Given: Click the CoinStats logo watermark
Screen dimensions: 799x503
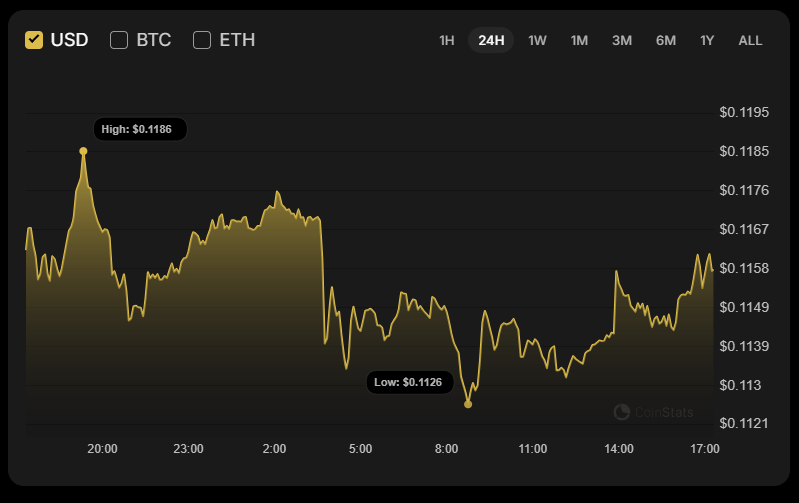Looking at the screenshot, I should [x=653, y=412].
